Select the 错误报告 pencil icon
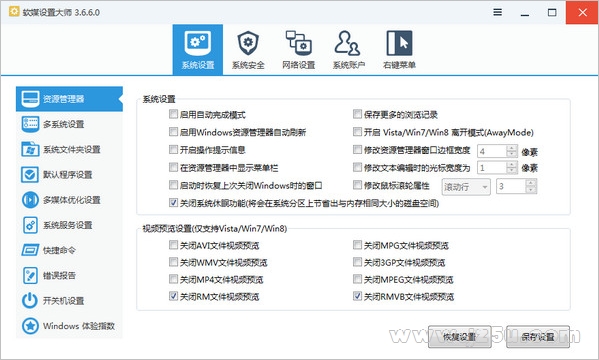The image size is (599, 360). (30, 275)
